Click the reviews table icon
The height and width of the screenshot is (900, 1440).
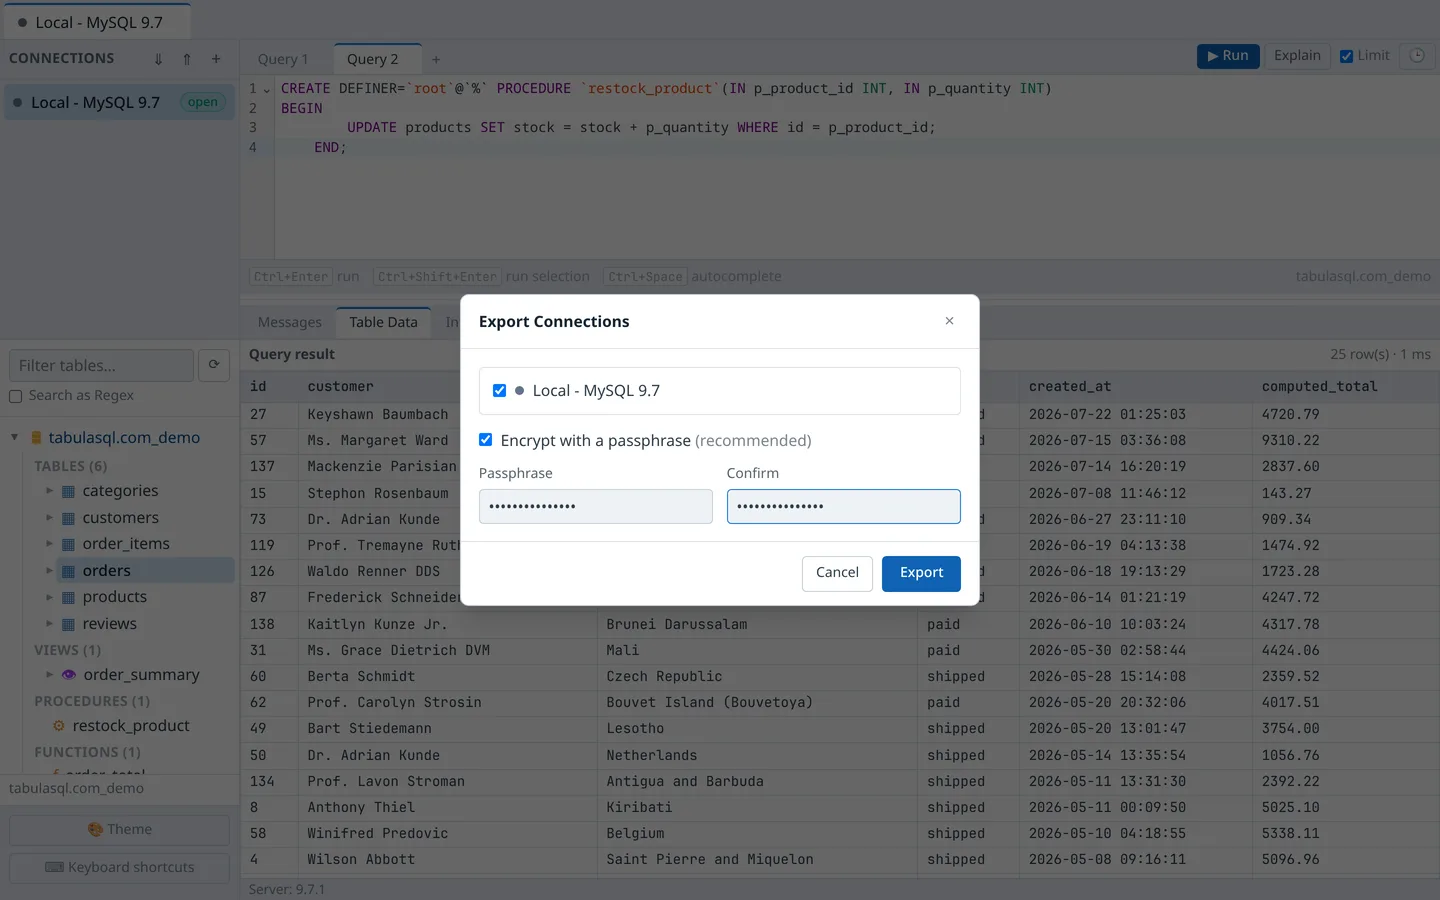pos(69,624)
